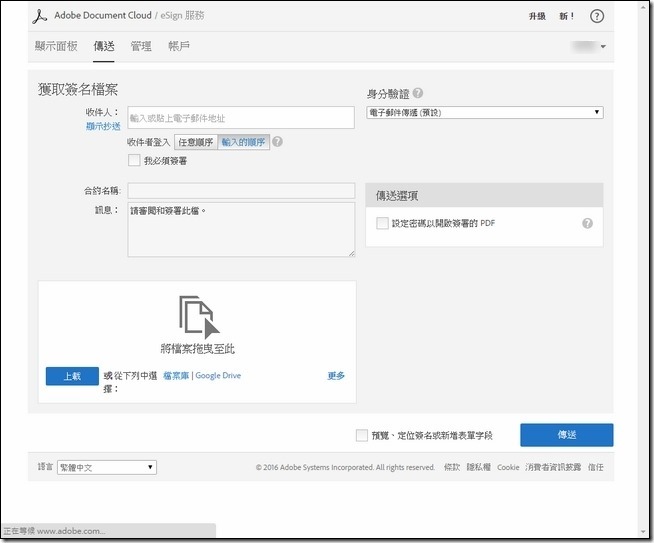654x543 pixels.
Task: Click the 顯示抄送 link
Action: click(103, 126)
